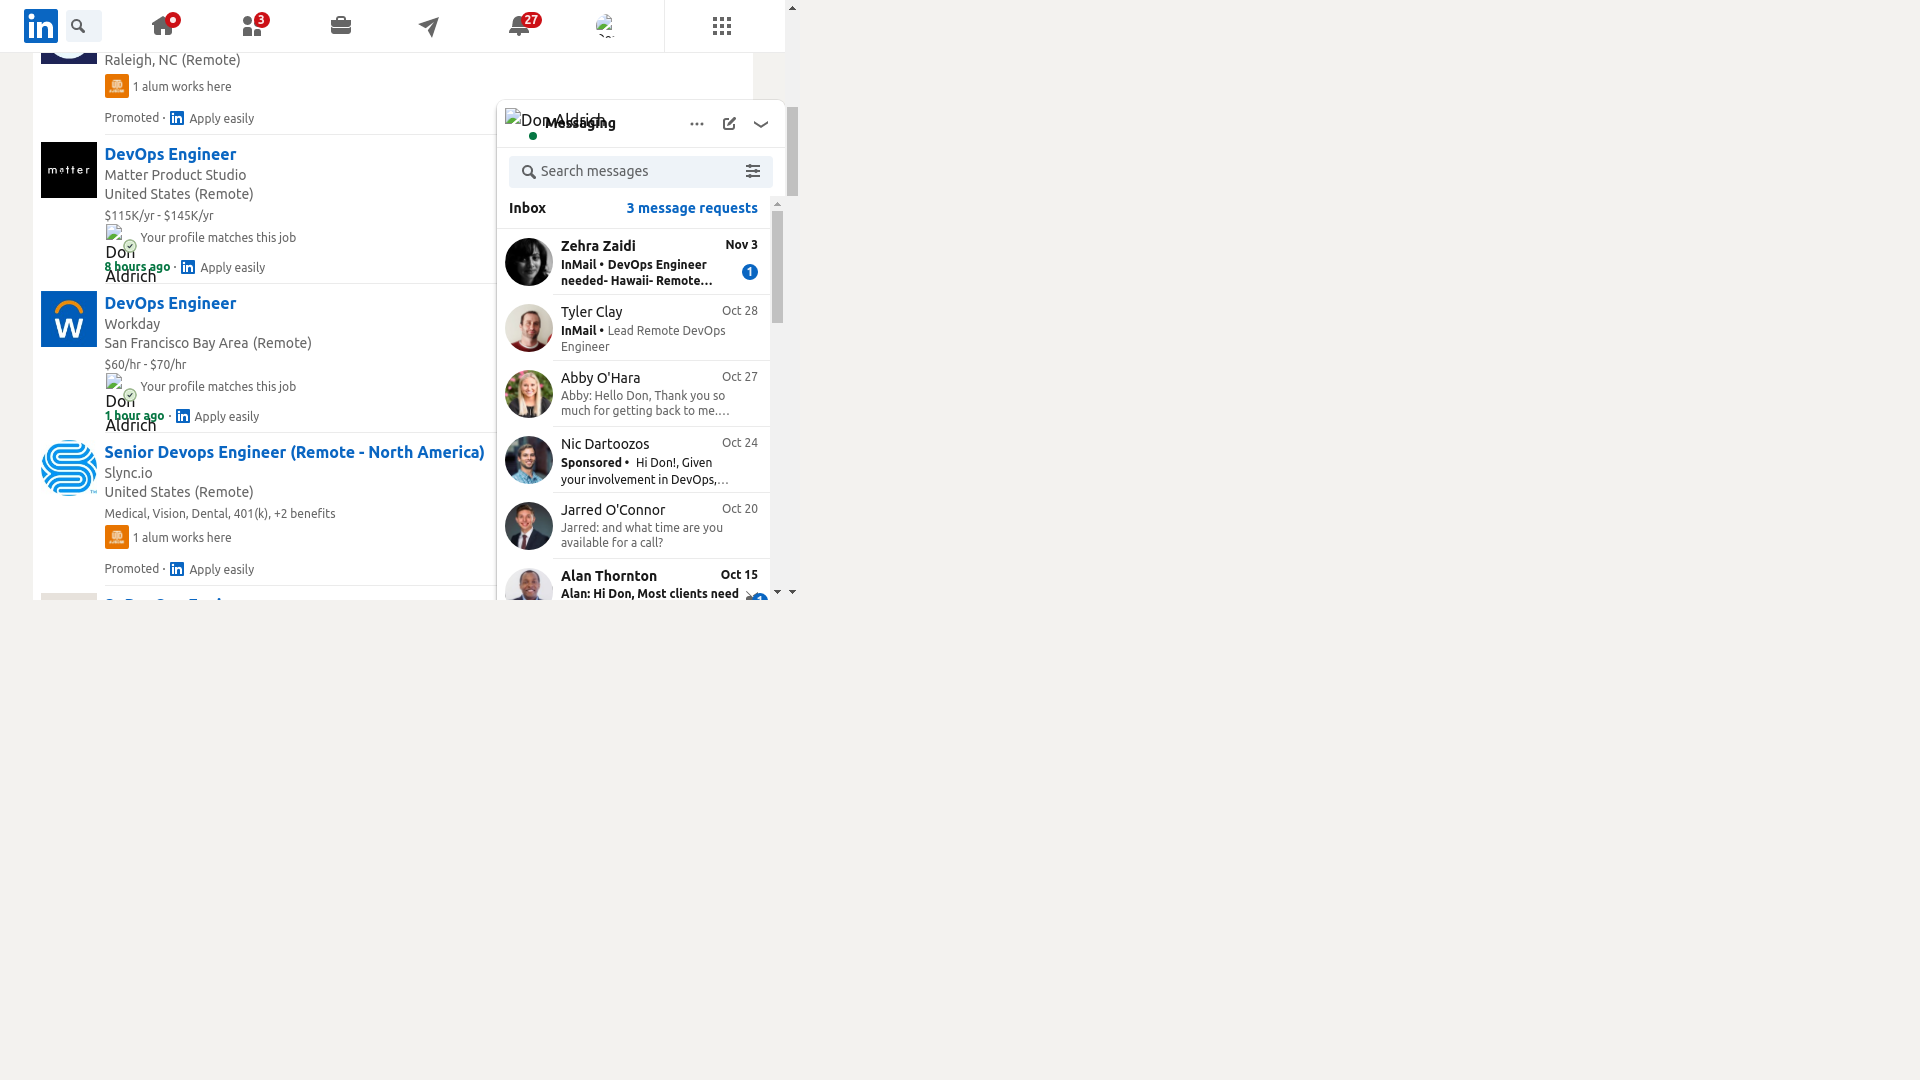Open messaging three-dot options menu
1920x1080 pixels.
[697, 124]
